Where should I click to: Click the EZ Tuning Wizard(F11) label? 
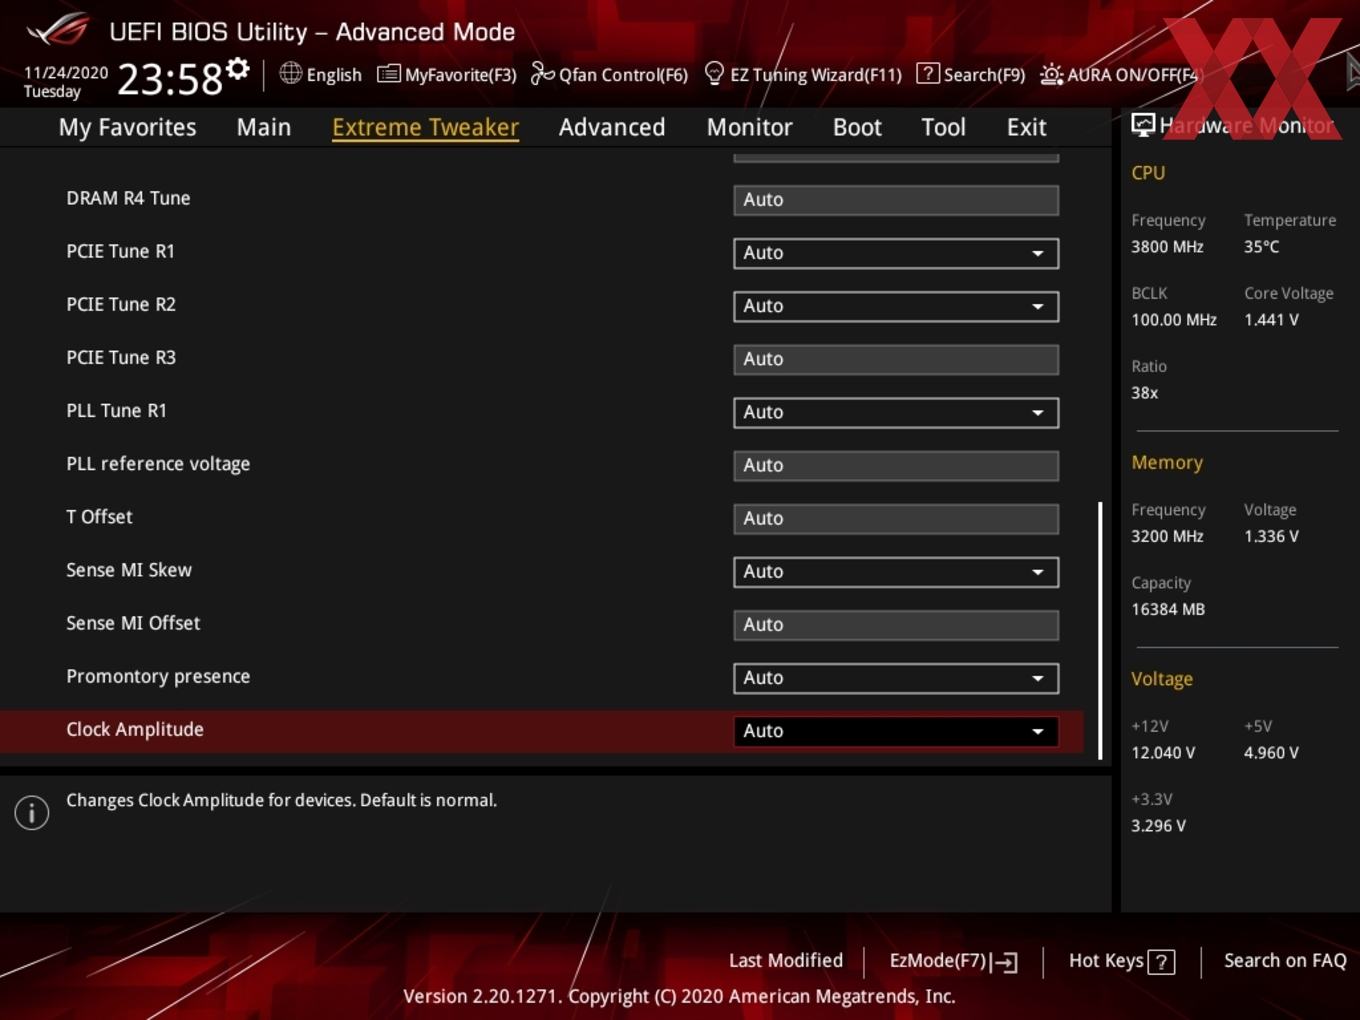[816, 75]
